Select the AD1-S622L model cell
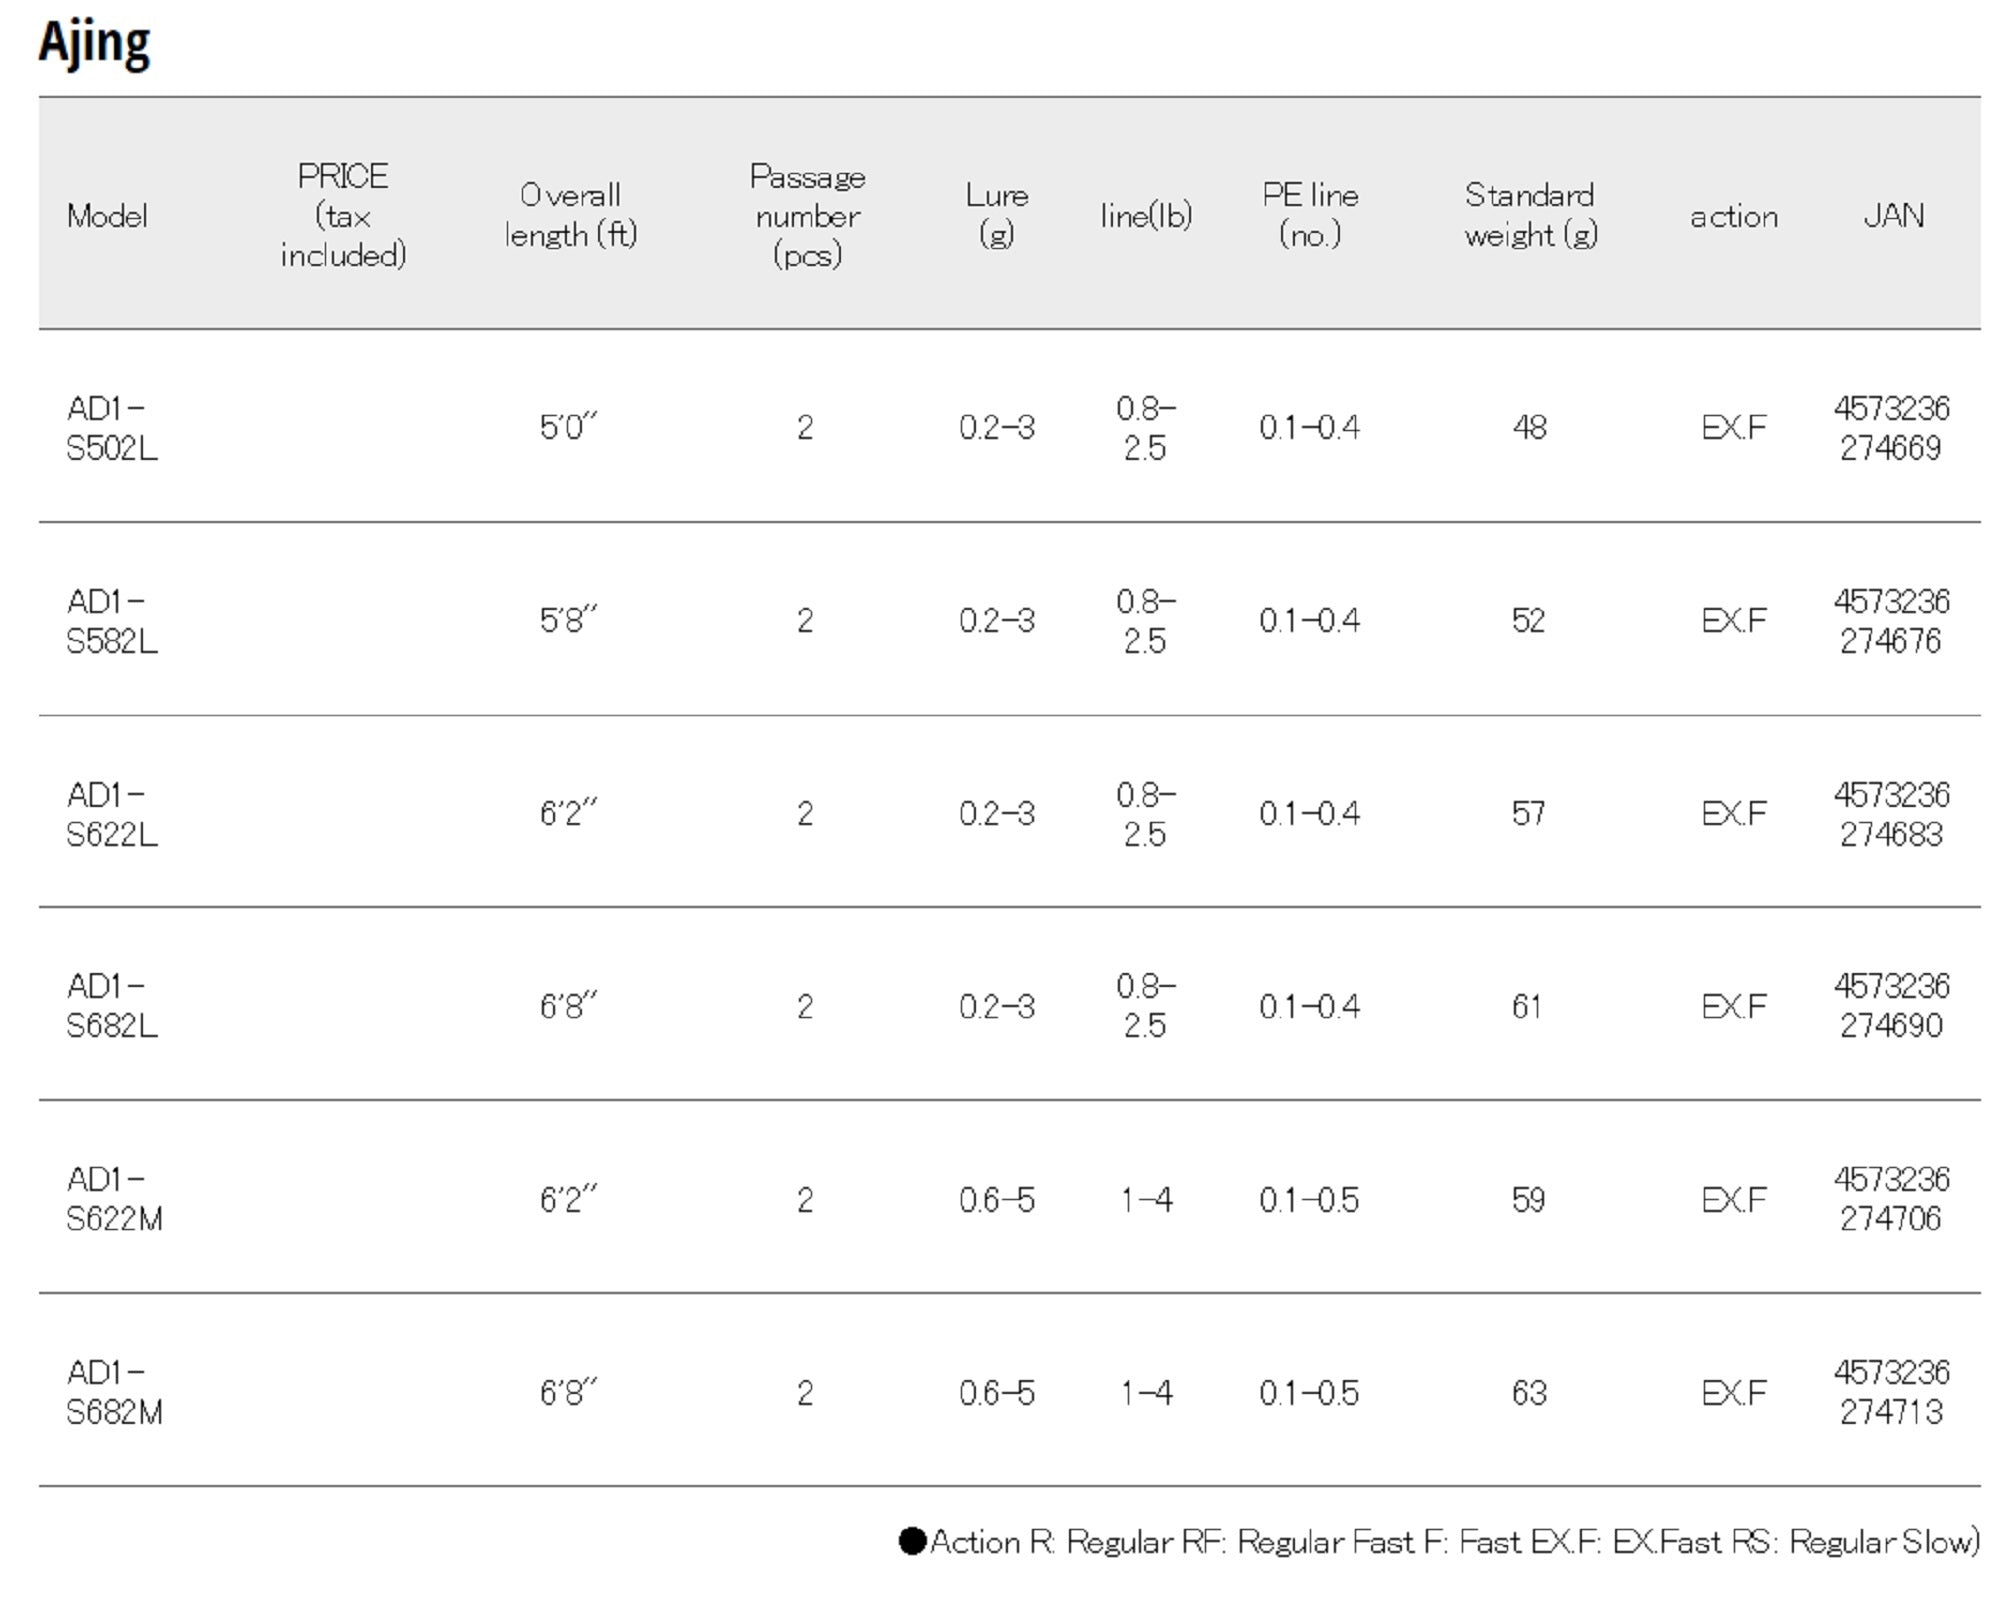 111,814
